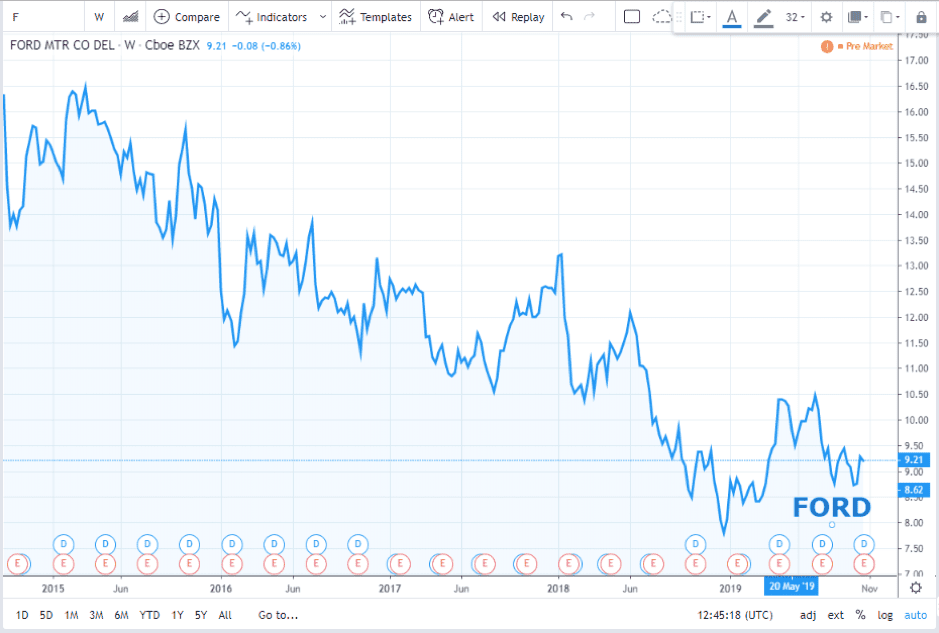939x633 pixels.
Task: Click the Go to... date button
Action: [278, 615]
